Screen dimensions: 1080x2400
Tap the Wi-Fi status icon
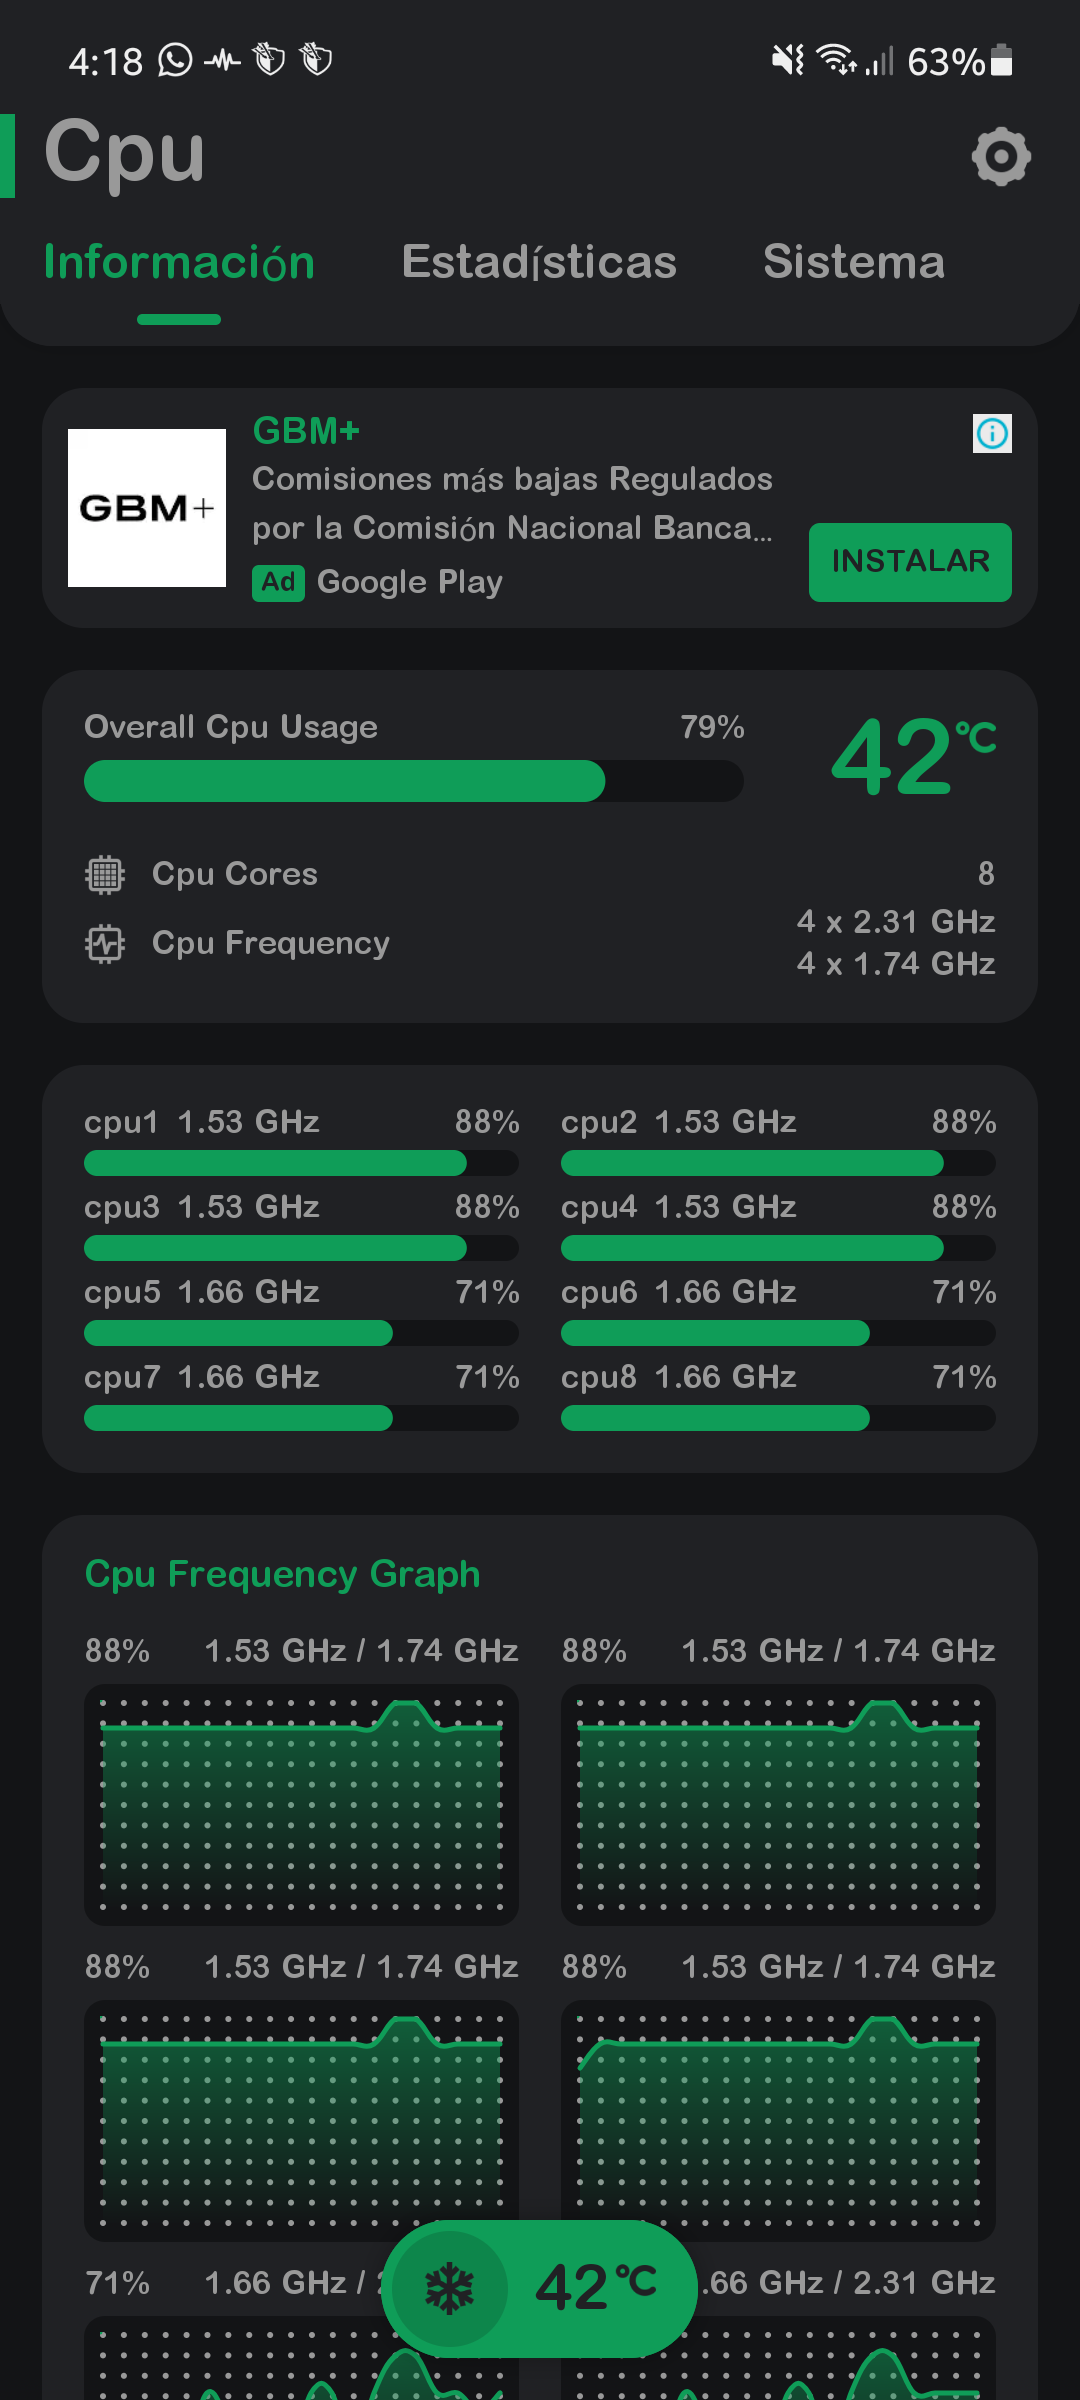(835, 61)
